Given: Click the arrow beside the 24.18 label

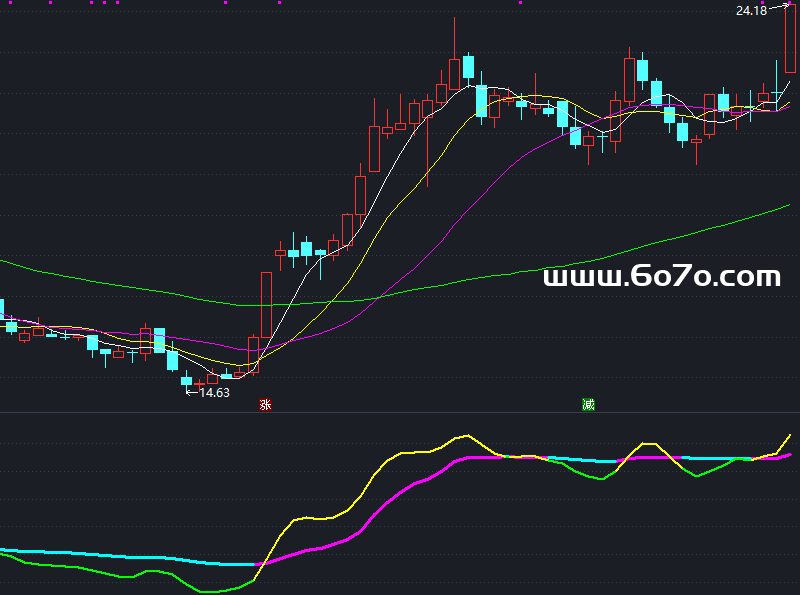Looking at the screenshot, I should [x=777, y=7].
